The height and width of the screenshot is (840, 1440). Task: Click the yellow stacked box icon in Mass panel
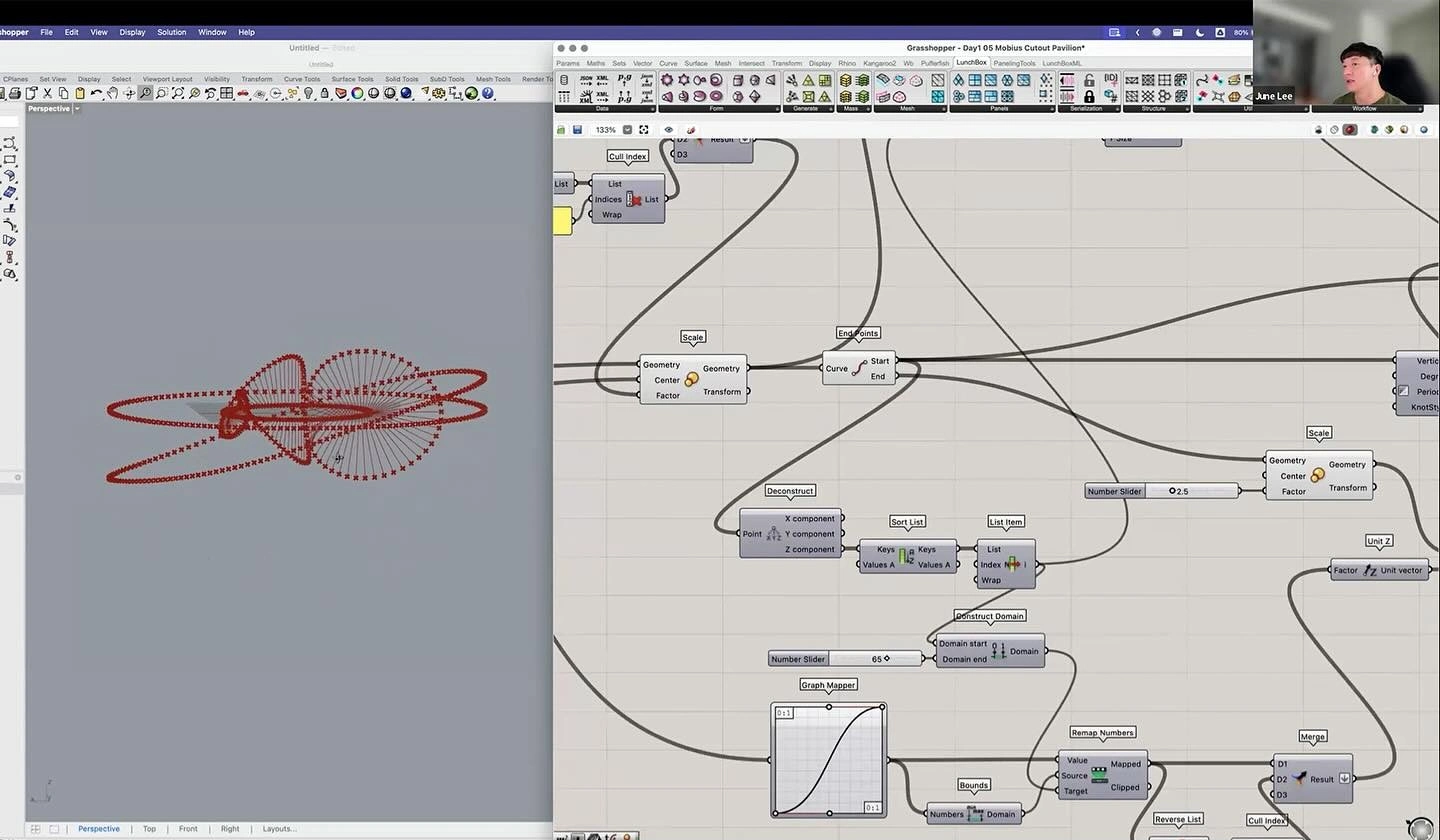(845, 80)
